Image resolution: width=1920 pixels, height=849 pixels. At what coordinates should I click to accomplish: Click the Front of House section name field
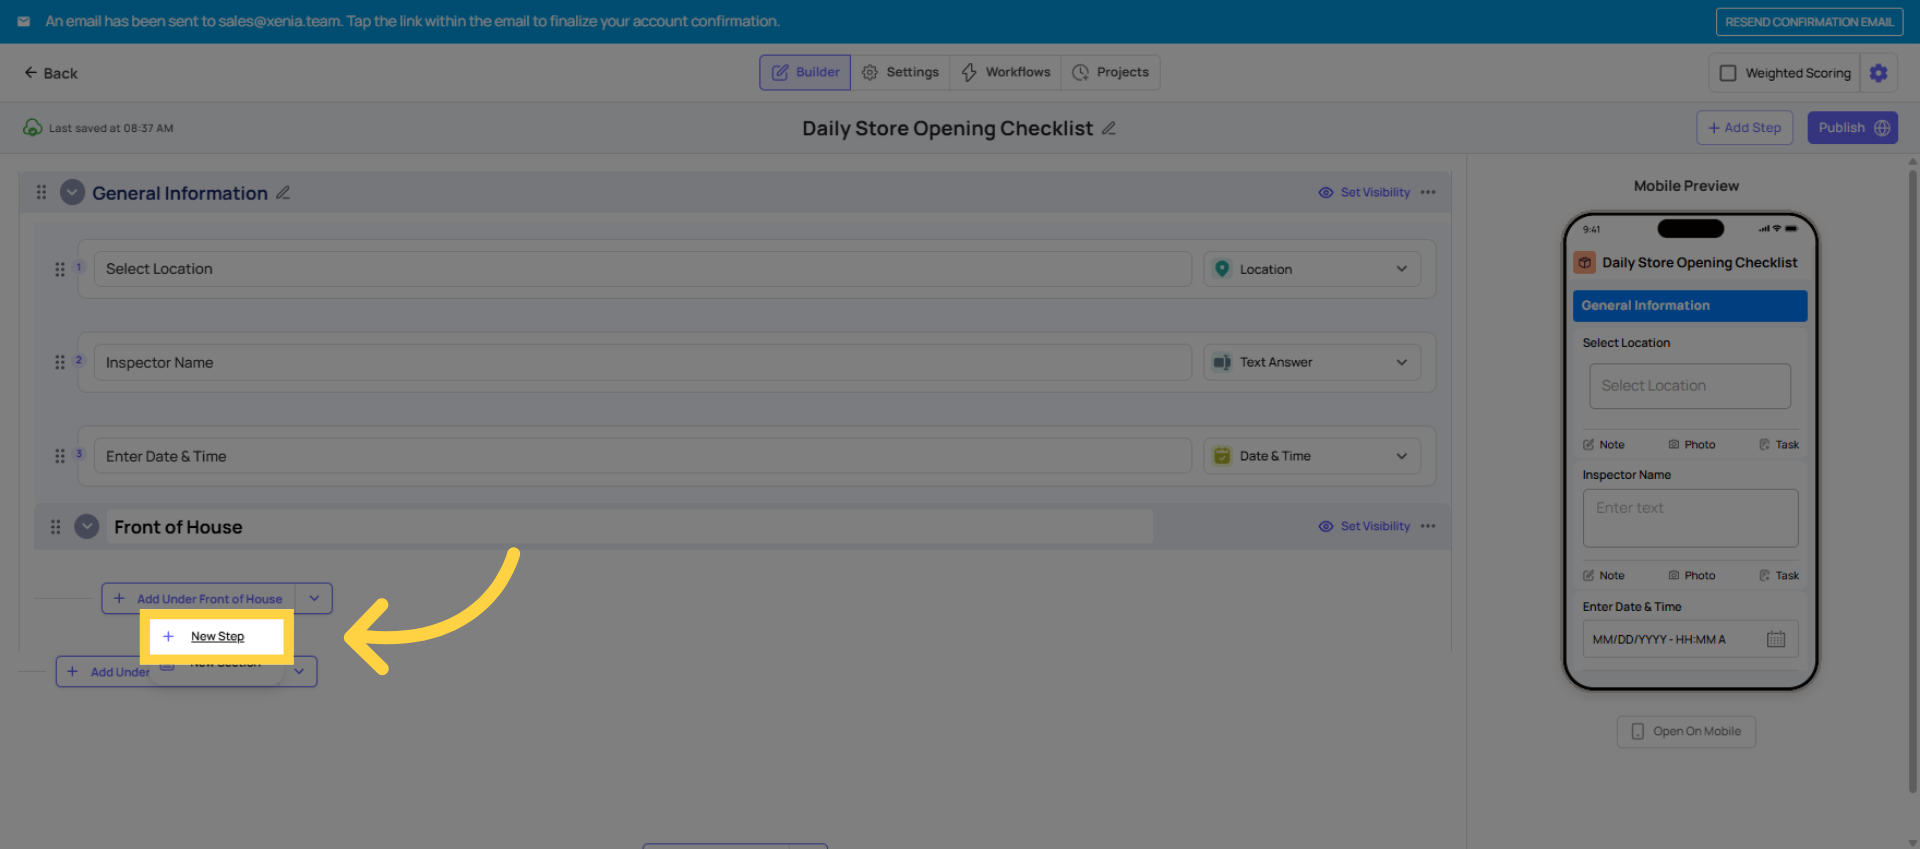pos(630,527)
